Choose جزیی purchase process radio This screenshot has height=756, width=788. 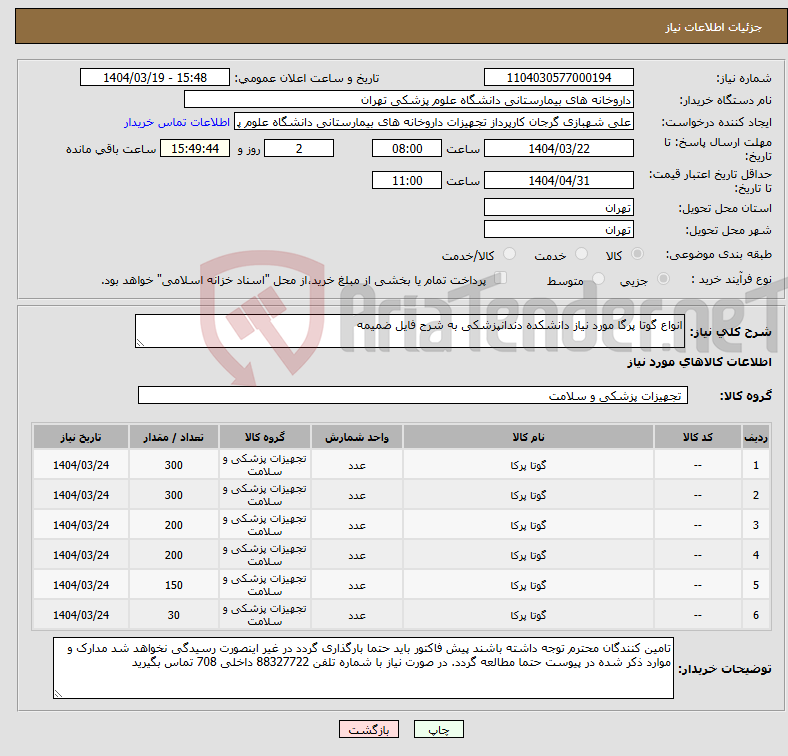tap(663, 279)
